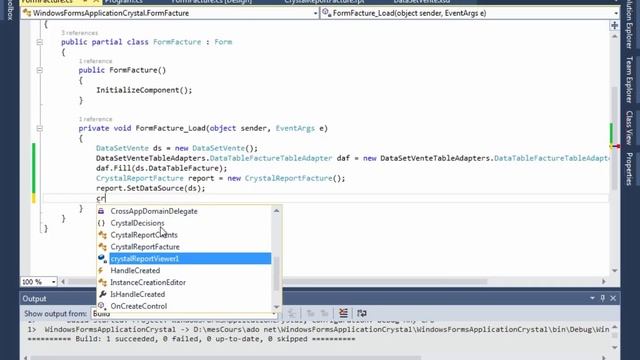Click the method icon beside OnCreateControl
The width and height of the screenshot is (640, 360).
tap(102, 306)
